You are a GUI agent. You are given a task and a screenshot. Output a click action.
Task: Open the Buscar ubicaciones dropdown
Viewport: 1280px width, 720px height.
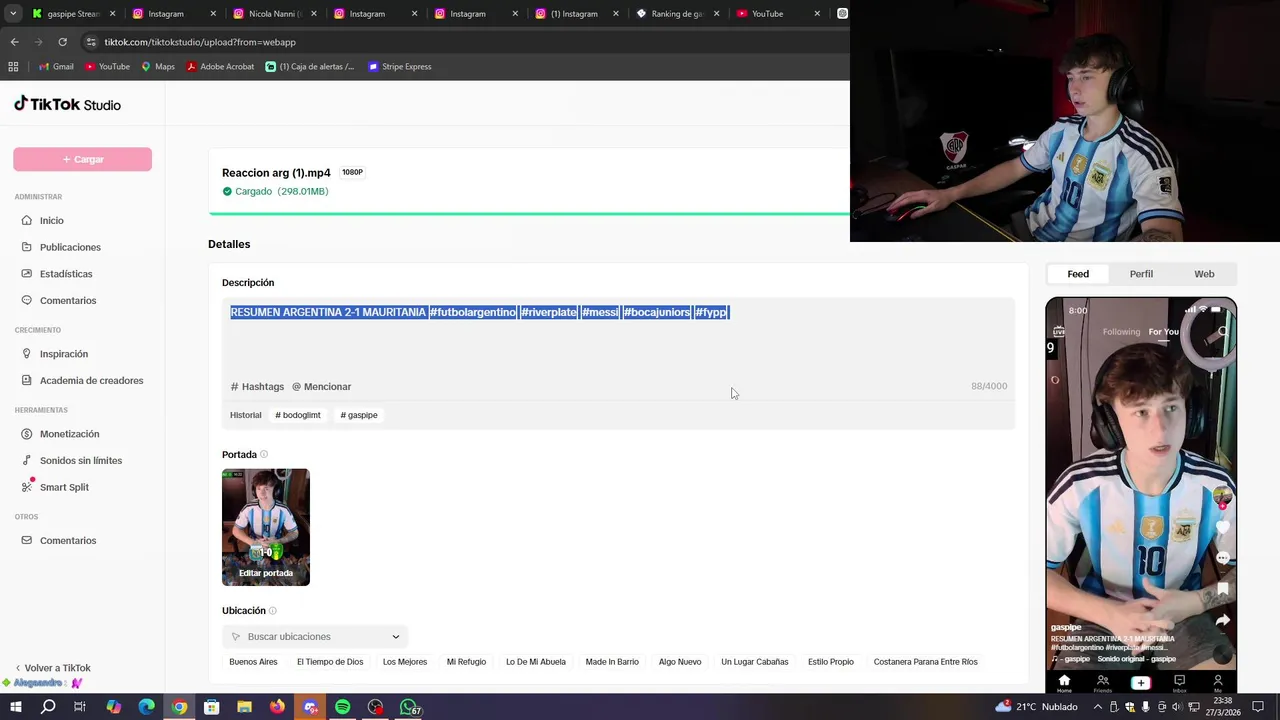315,636
